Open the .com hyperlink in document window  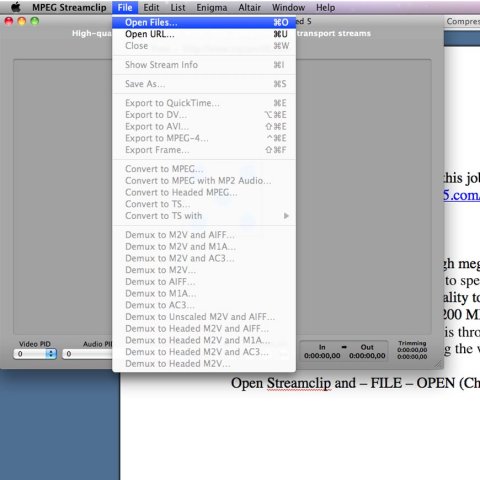pyautogui.click(x=462, y=195)
